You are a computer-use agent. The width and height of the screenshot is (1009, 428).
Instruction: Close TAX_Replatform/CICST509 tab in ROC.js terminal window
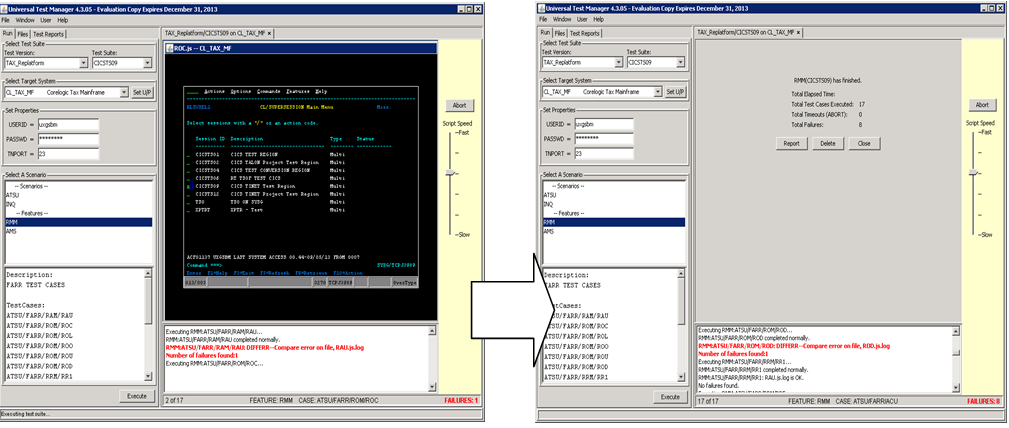tap(270, 33)
